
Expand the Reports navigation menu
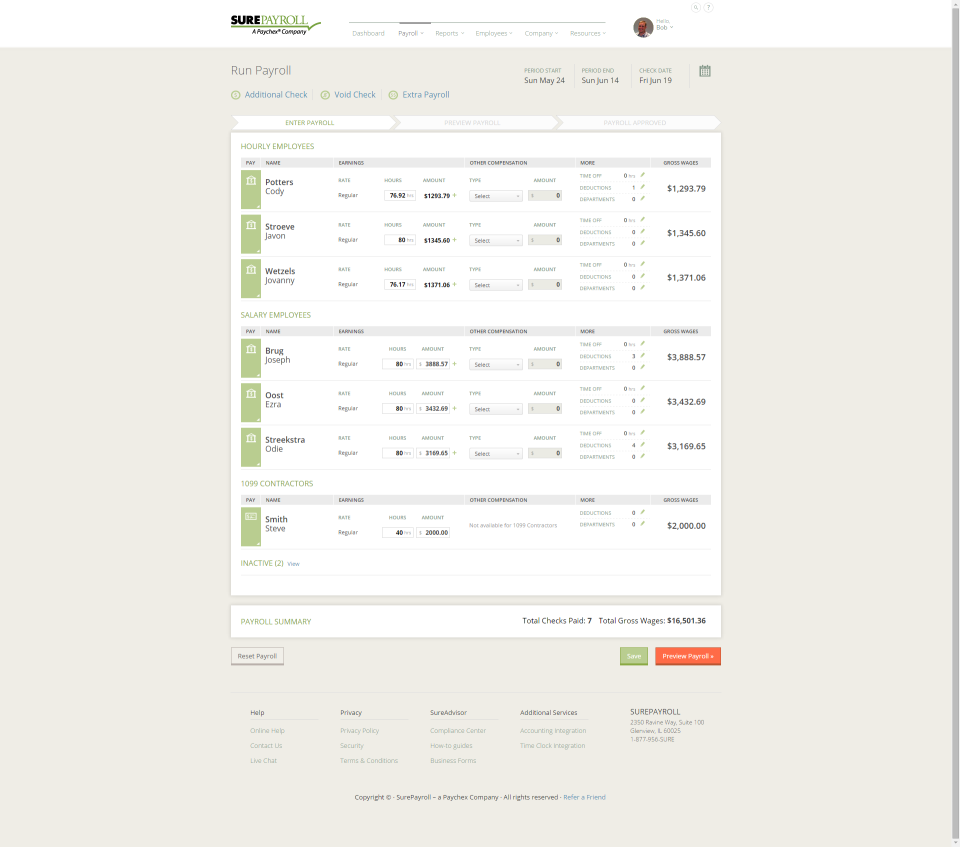pyautogui.click(x=449, y=34)
